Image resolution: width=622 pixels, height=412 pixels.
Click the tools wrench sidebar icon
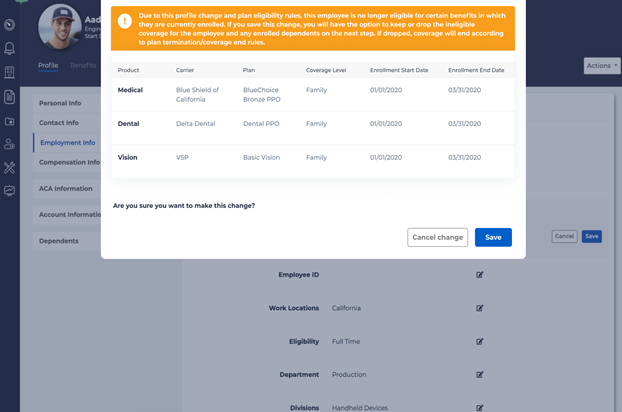point(9,168)
